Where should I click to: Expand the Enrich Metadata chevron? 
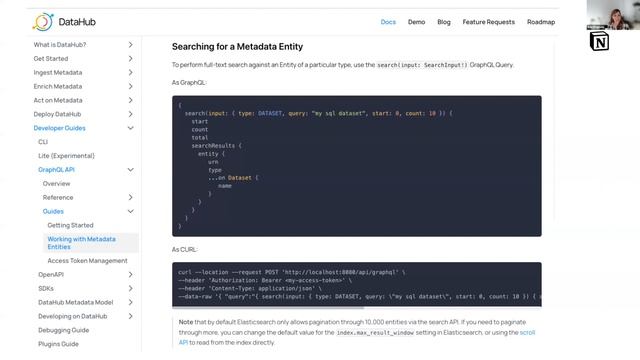point(130,86)
